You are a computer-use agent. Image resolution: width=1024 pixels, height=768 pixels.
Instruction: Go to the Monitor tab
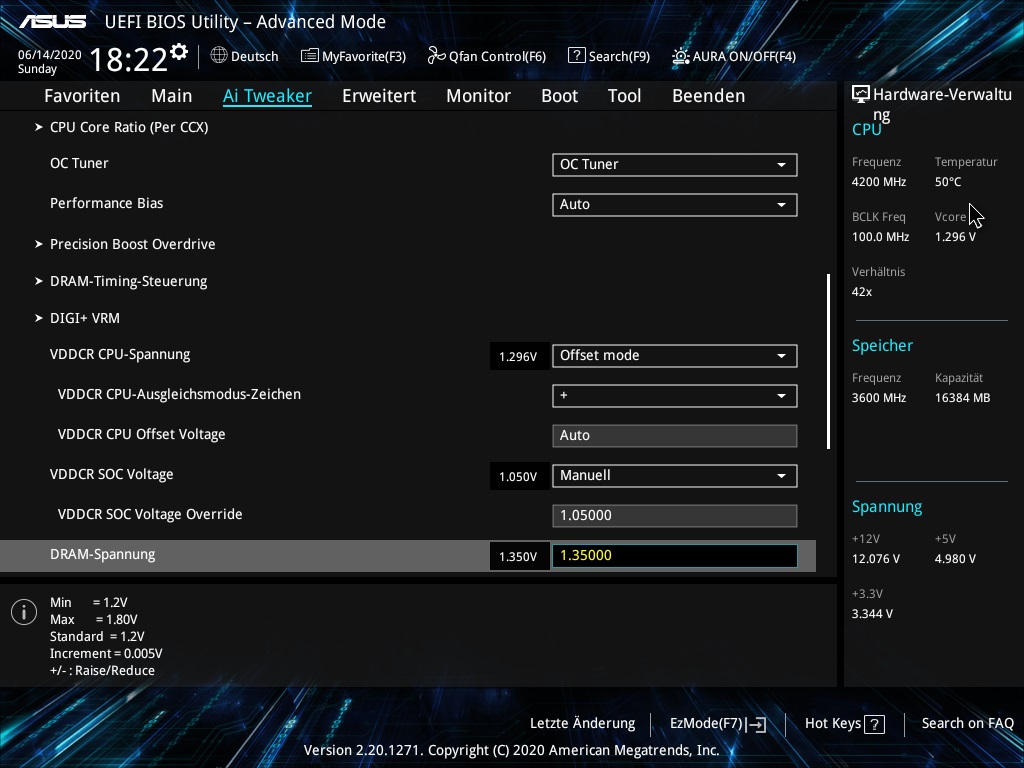pos(478,96)
